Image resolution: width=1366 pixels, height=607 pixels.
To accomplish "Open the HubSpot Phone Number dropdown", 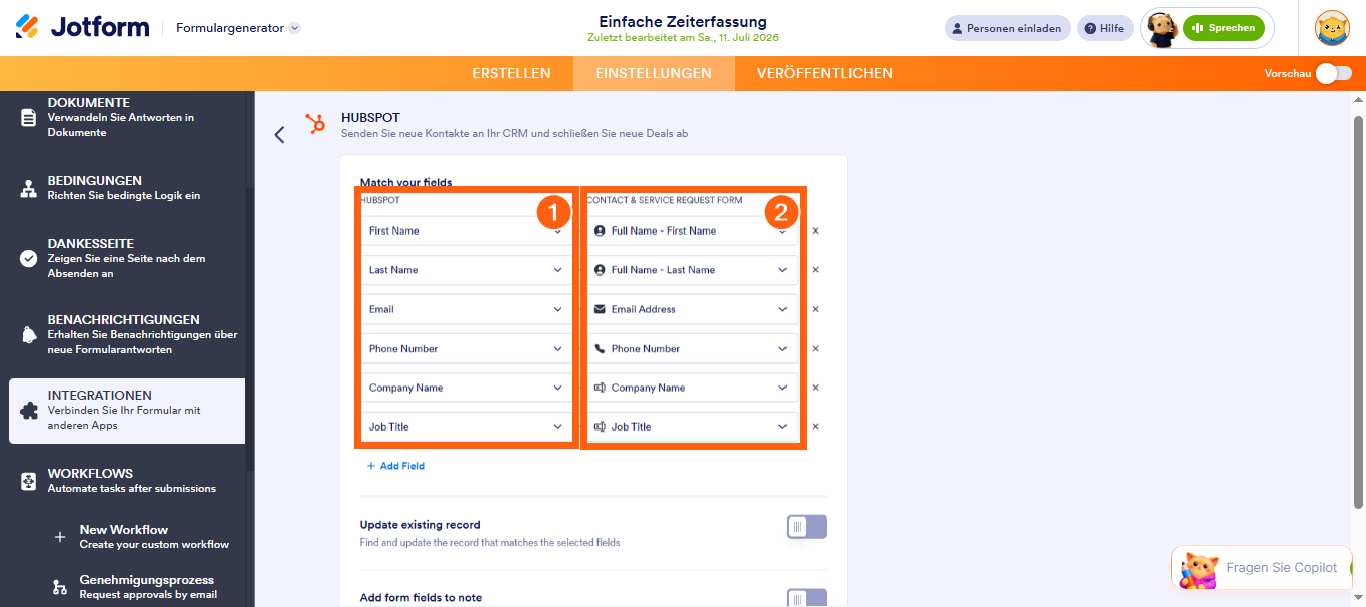I will pyautogui.click(x=465, y=349).
